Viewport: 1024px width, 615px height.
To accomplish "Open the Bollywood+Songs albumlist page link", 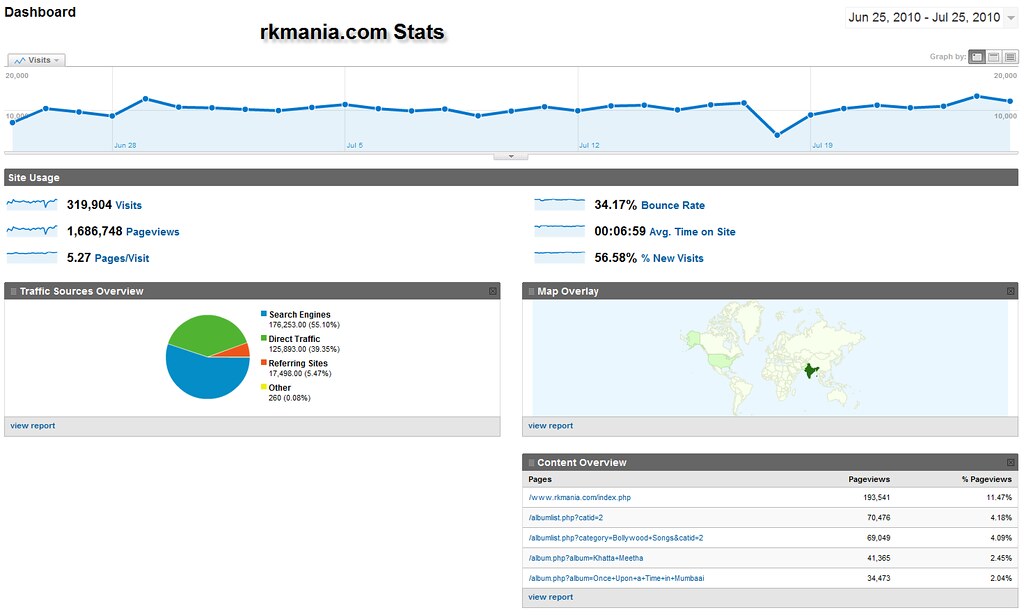I will point(616,538).
